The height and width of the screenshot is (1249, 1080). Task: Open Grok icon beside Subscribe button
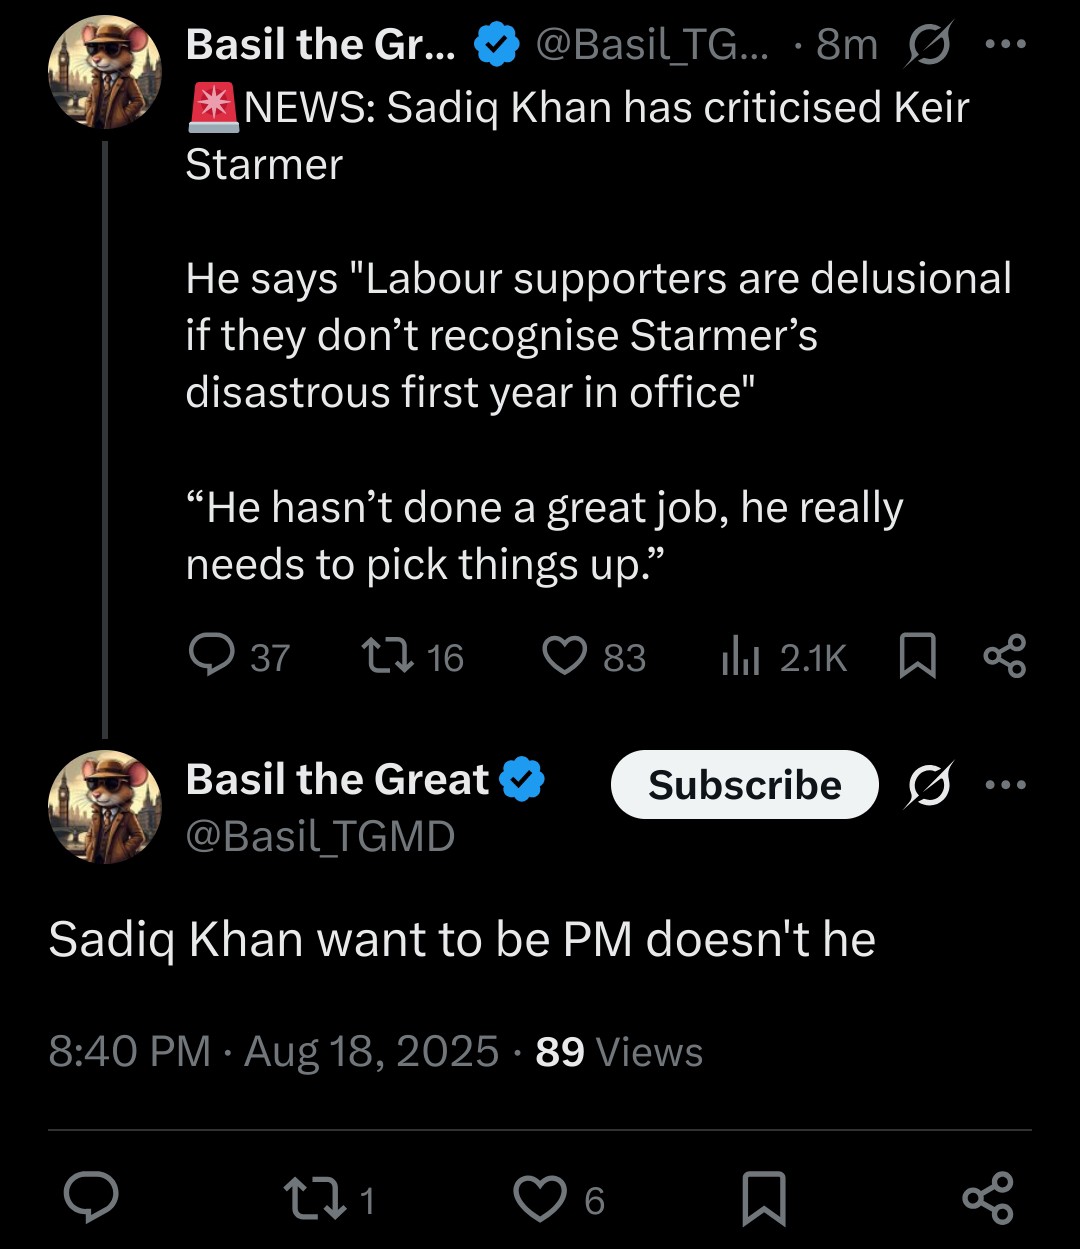[930, 785]
